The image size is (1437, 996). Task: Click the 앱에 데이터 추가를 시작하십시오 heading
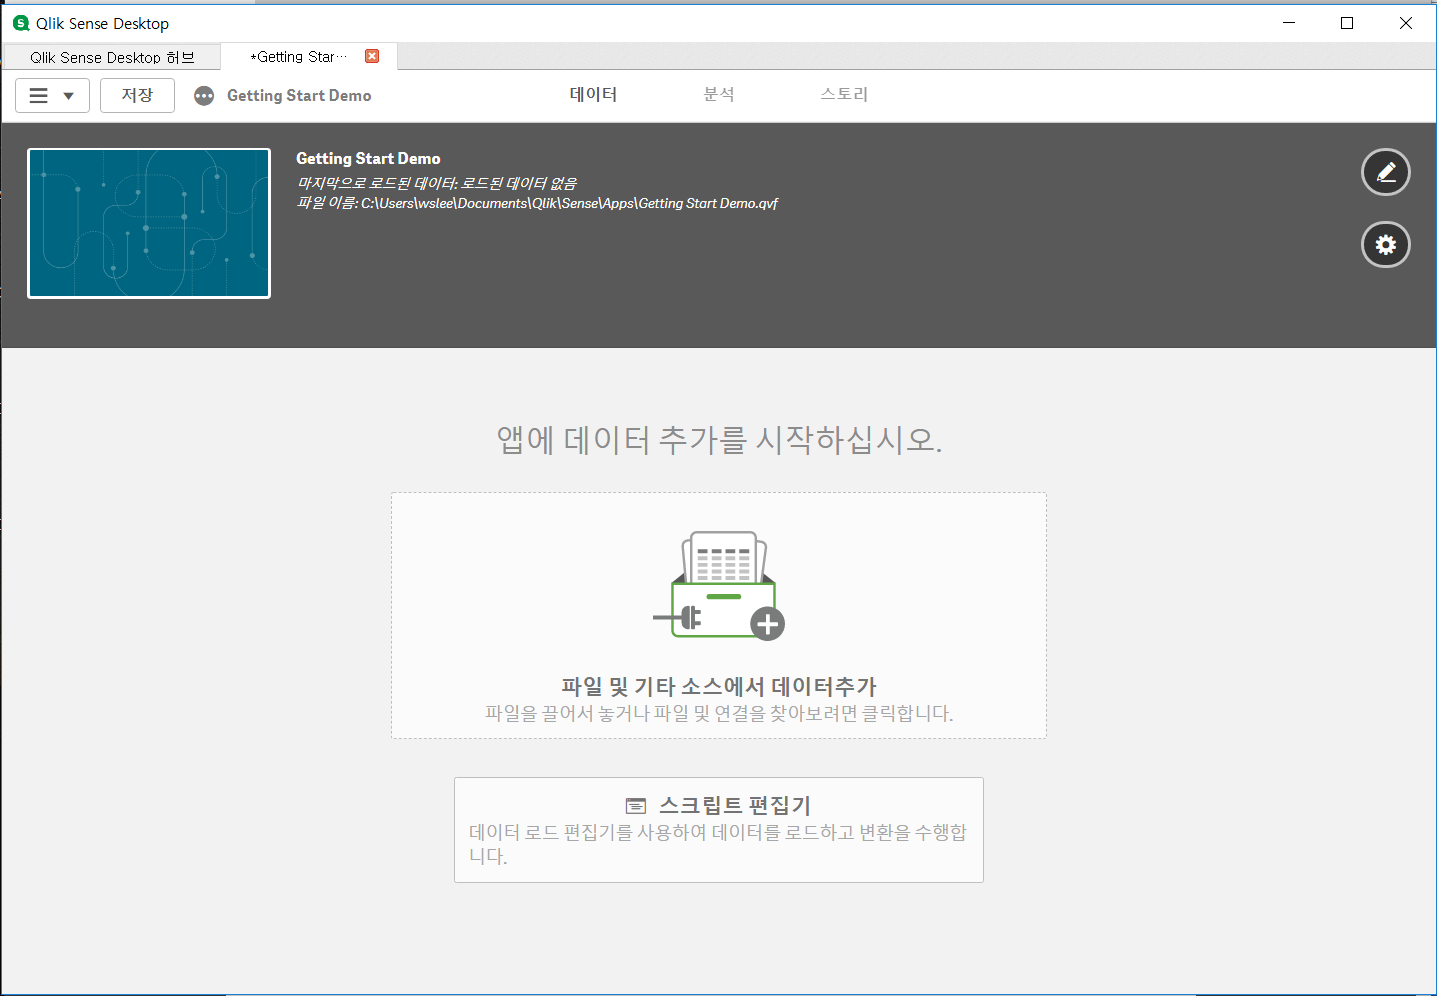[719, 439]
